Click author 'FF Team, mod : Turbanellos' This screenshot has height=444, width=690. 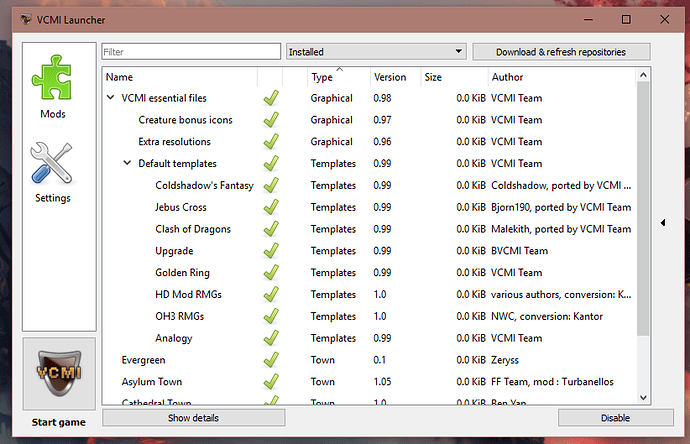click(x=552, y=382)
